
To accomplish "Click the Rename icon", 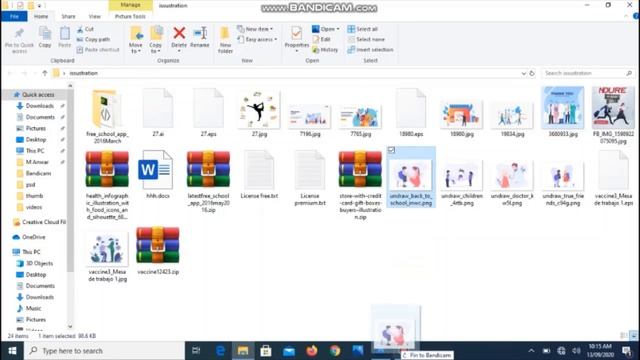I will 200,33.
